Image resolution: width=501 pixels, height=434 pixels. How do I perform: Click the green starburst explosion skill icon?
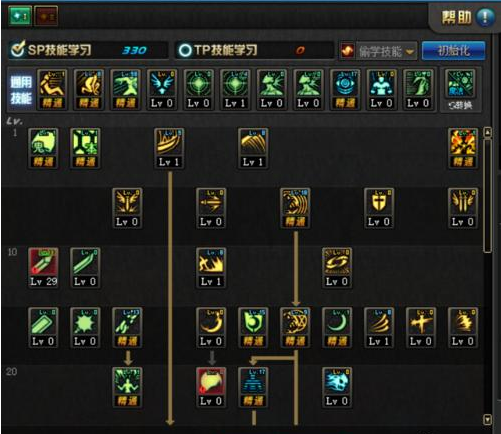85,328
